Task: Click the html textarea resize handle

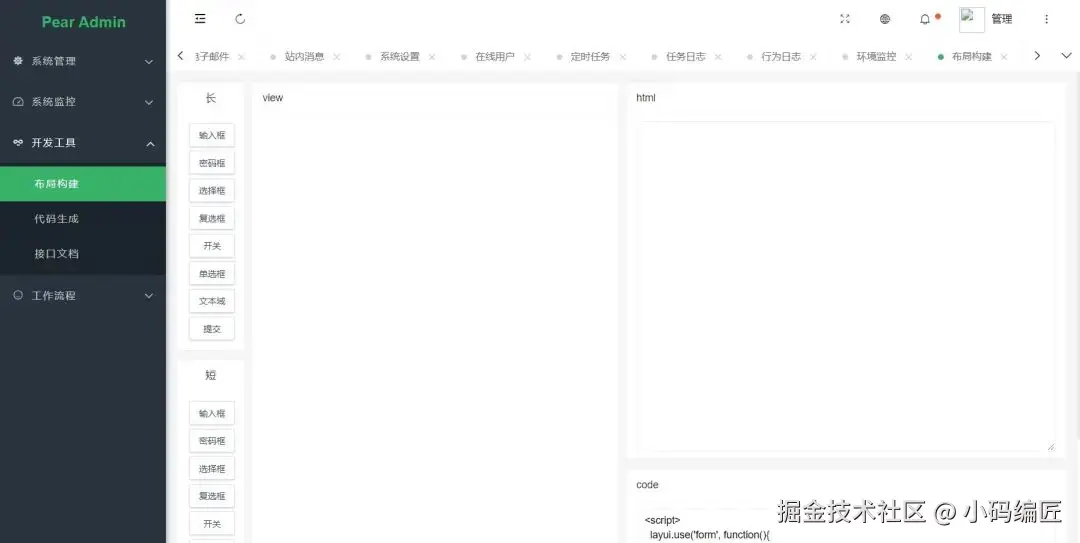Action: 1050,447
